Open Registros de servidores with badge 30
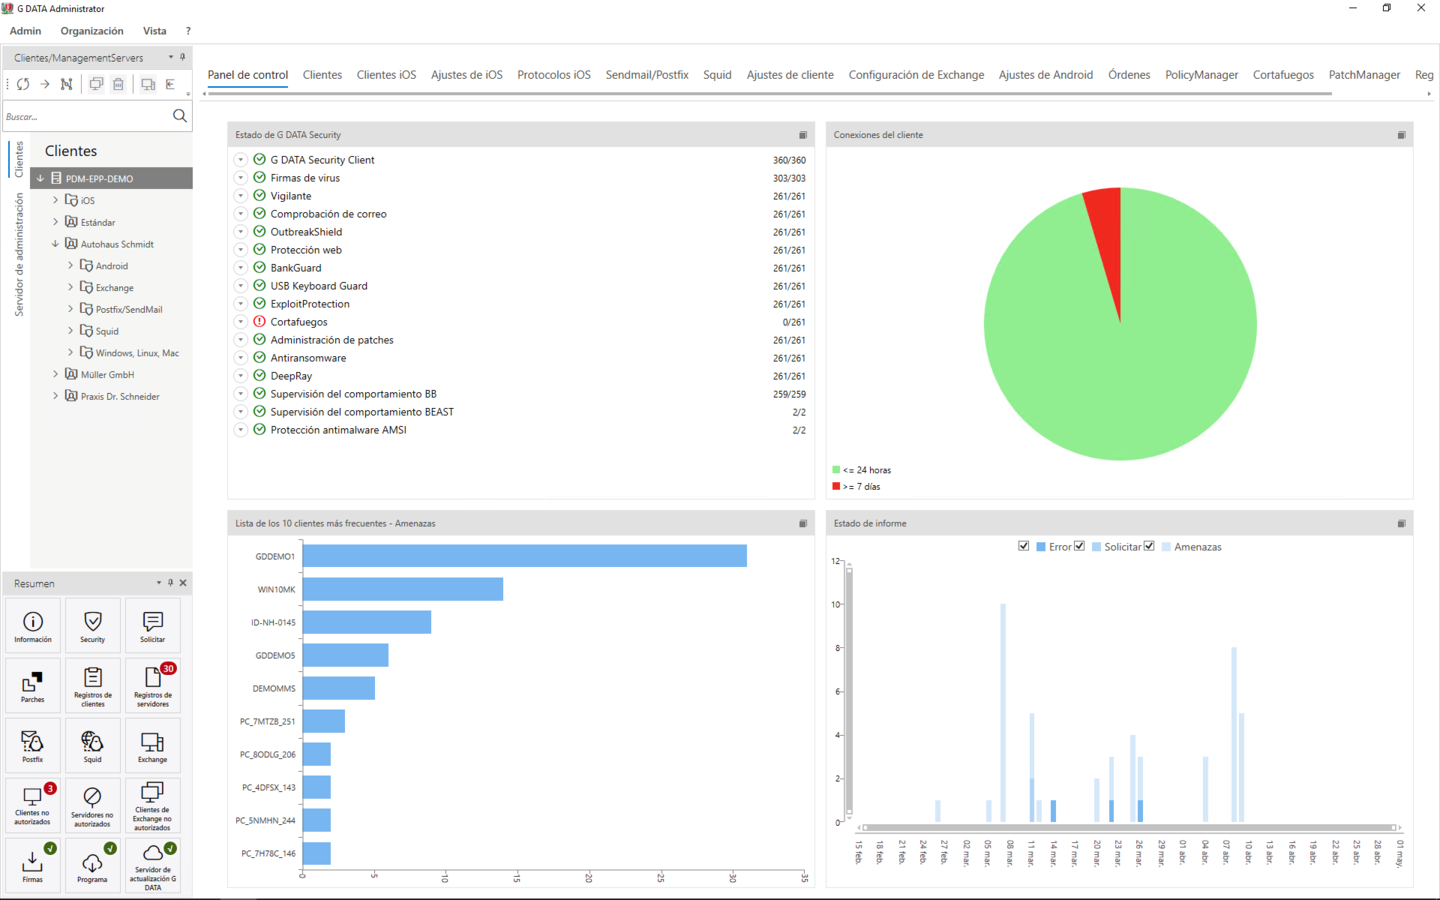The height and width of the screenshot is (900, 1440). pyautogui.click(x=152, y=686)
